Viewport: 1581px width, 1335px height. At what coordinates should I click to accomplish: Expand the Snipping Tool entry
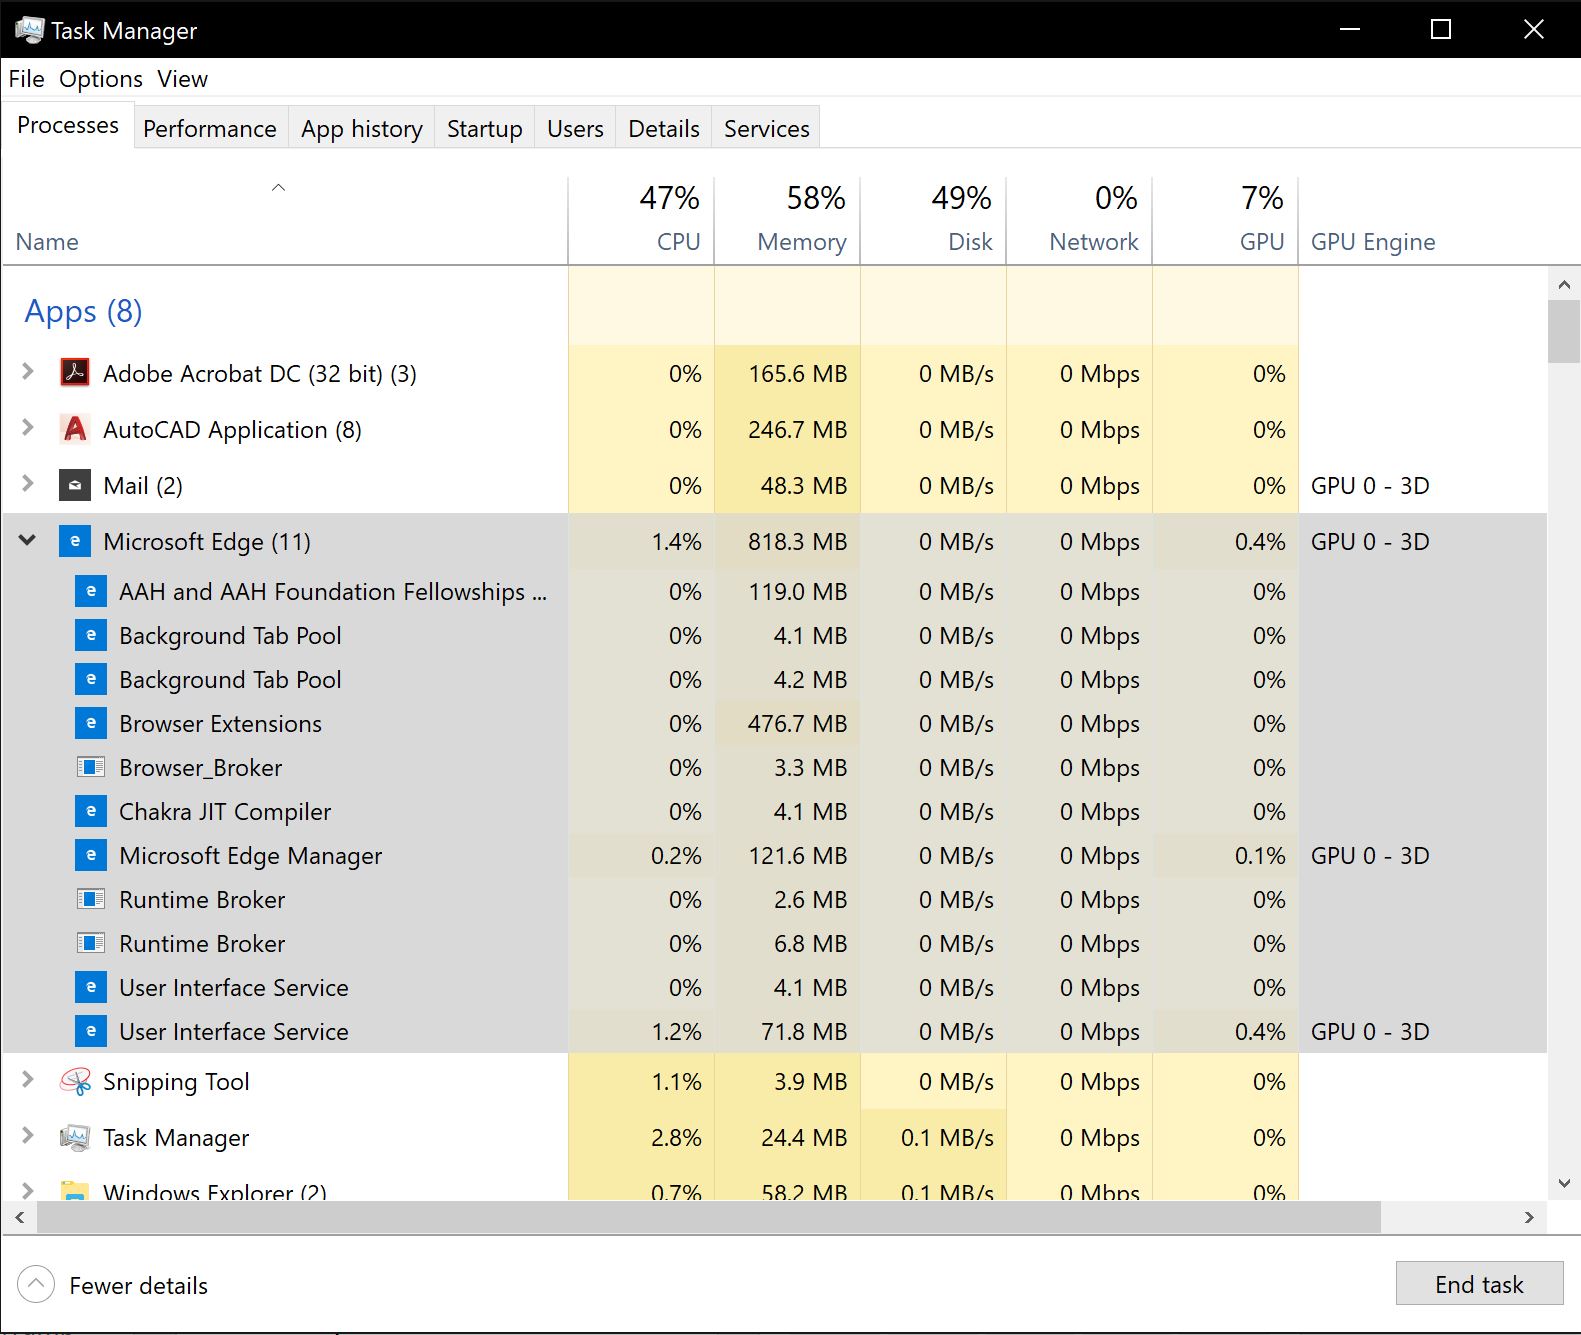tap(28, 1080)
